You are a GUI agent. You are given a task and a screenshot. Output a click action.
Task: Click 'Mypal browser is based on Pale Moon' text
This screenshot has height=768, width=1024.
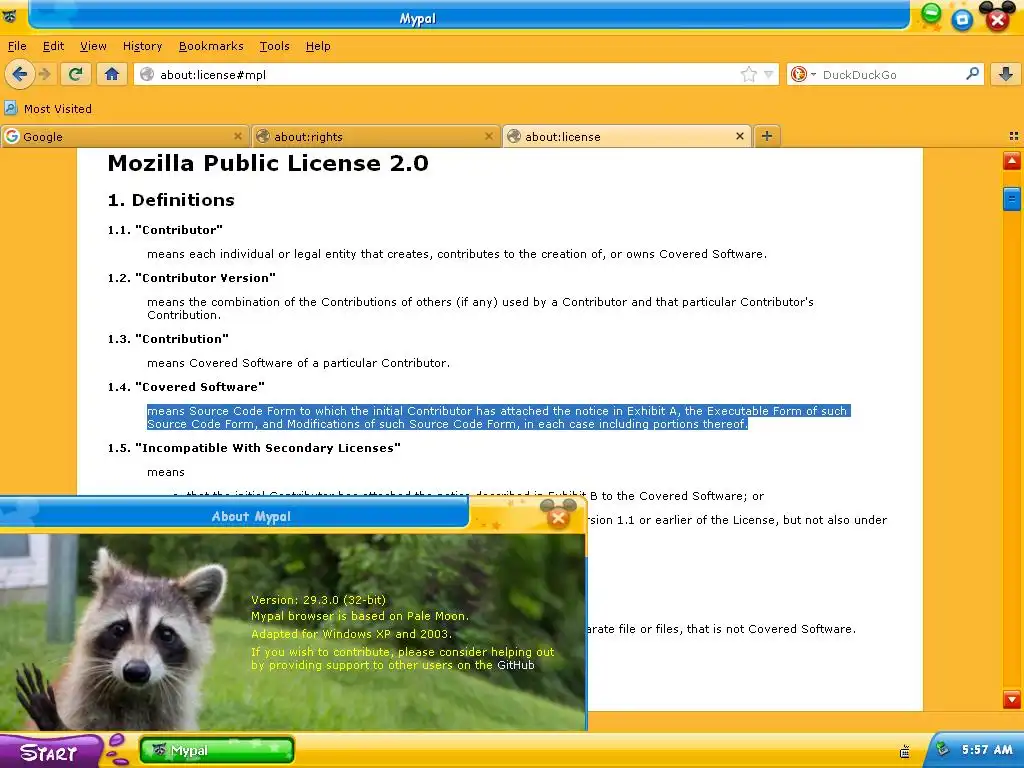(x=360, y=616)
